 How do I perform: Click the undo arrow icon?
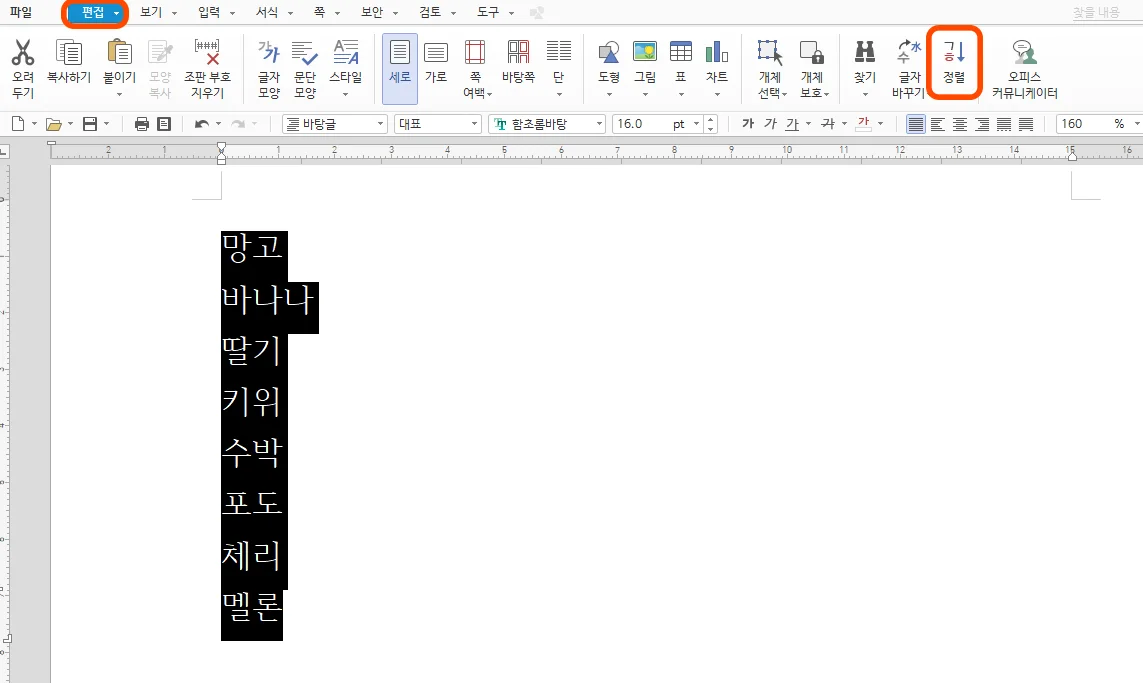tap(201, 124)
